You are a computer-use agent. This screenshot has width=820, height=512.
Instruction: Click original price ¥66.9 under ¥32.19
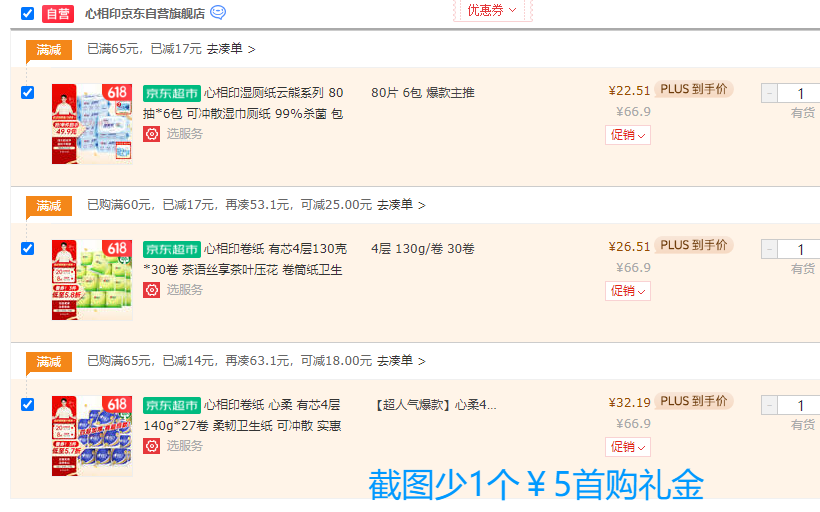[x=633, y=424]
